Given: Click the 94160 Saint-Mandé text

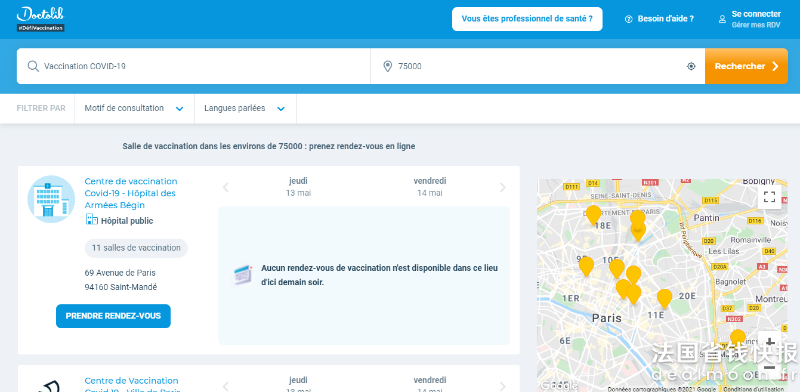Looking at the screenshot, I should point(121,287).
